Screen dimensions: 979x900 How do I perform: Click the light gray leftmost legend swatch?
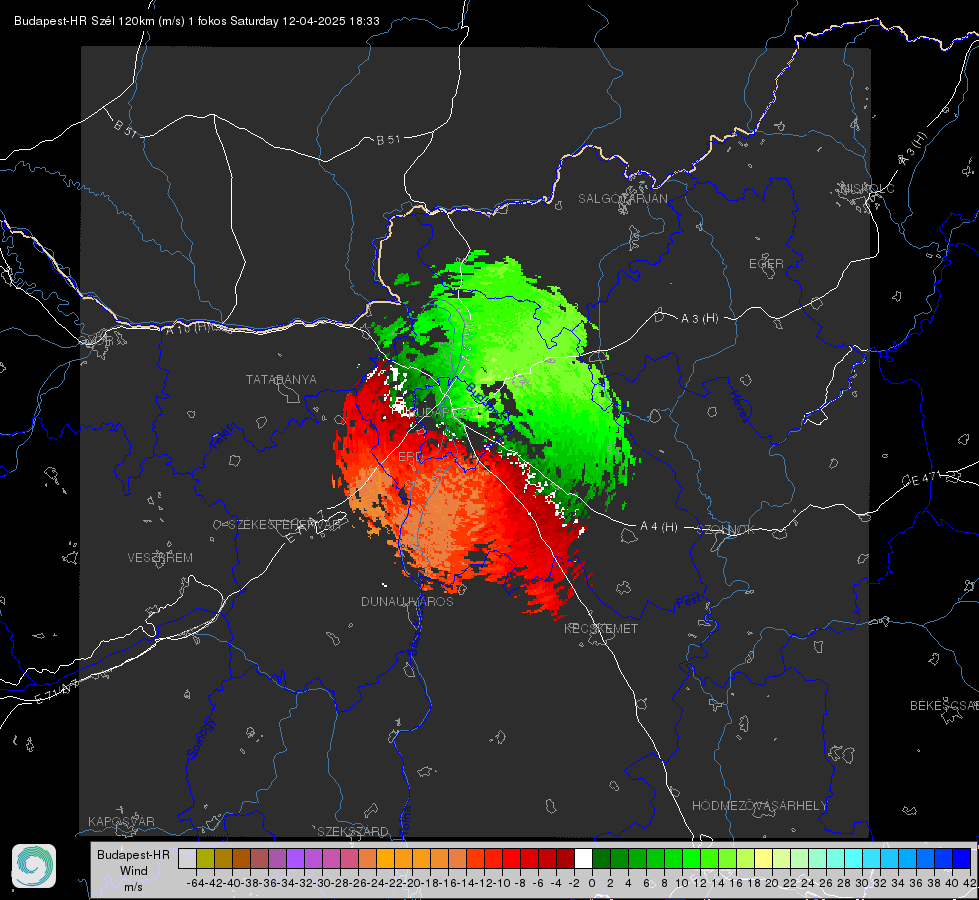click(187, 859)
